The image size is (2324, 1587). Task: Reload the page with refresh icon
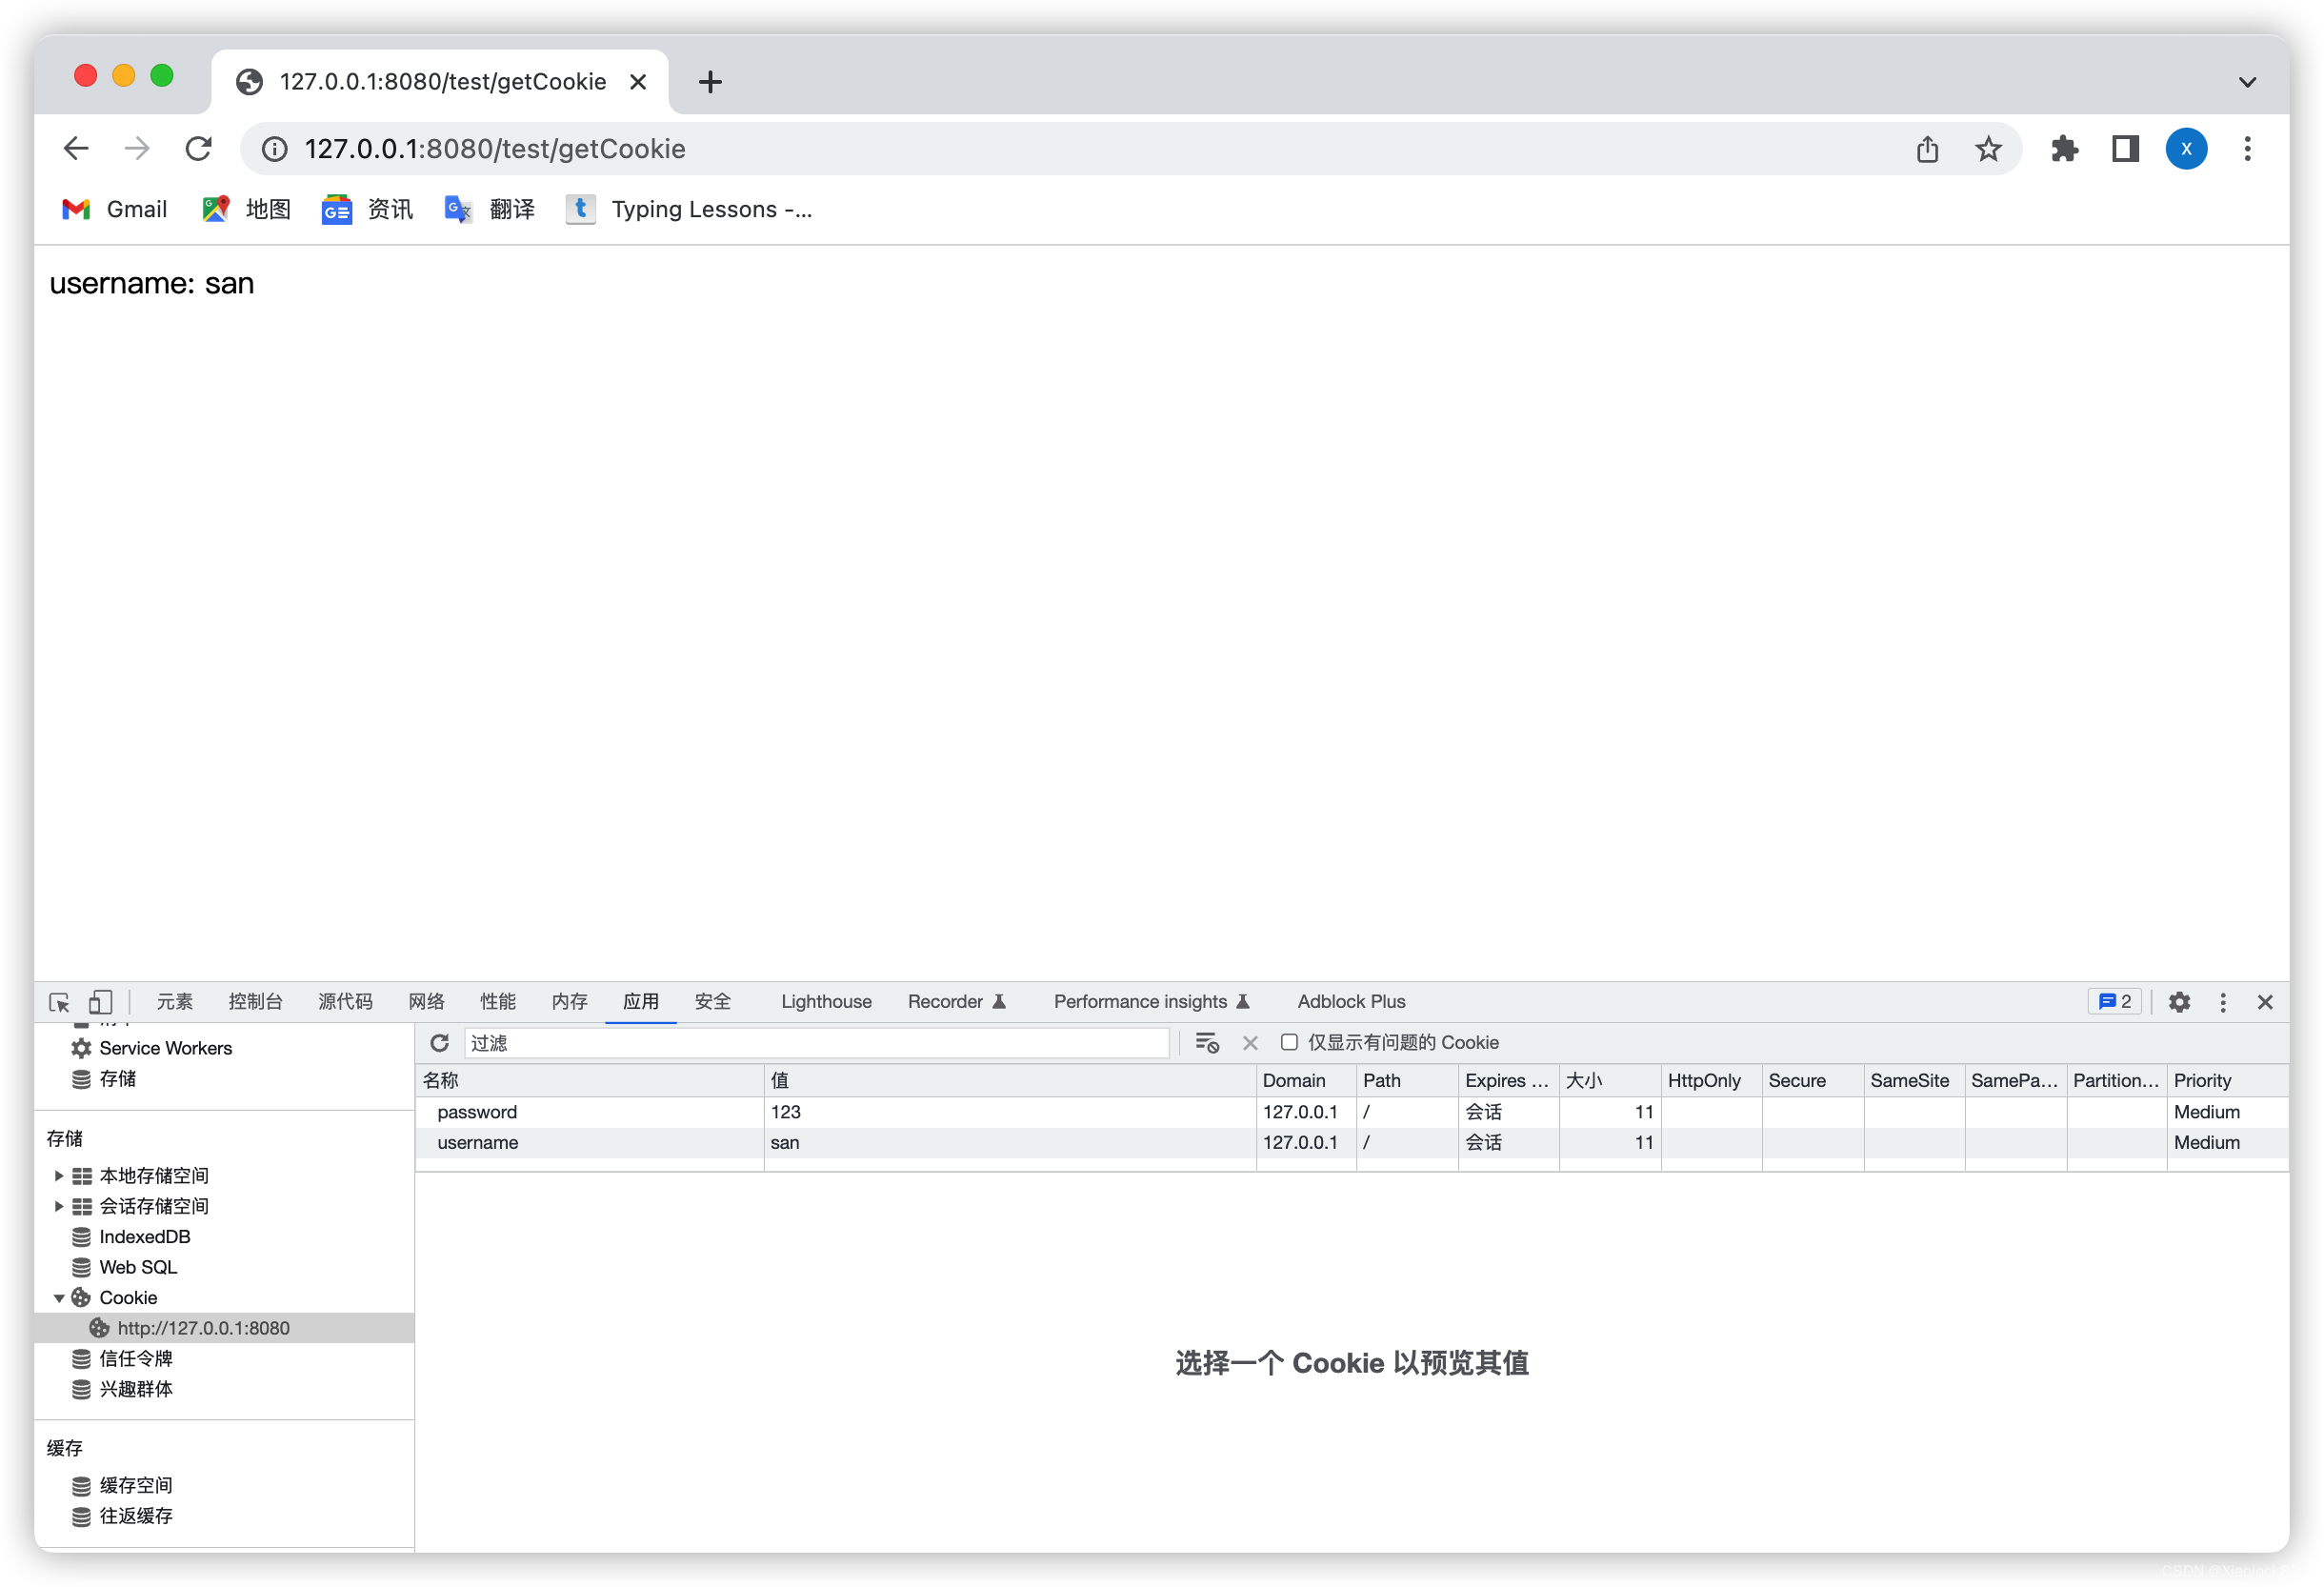198,149
